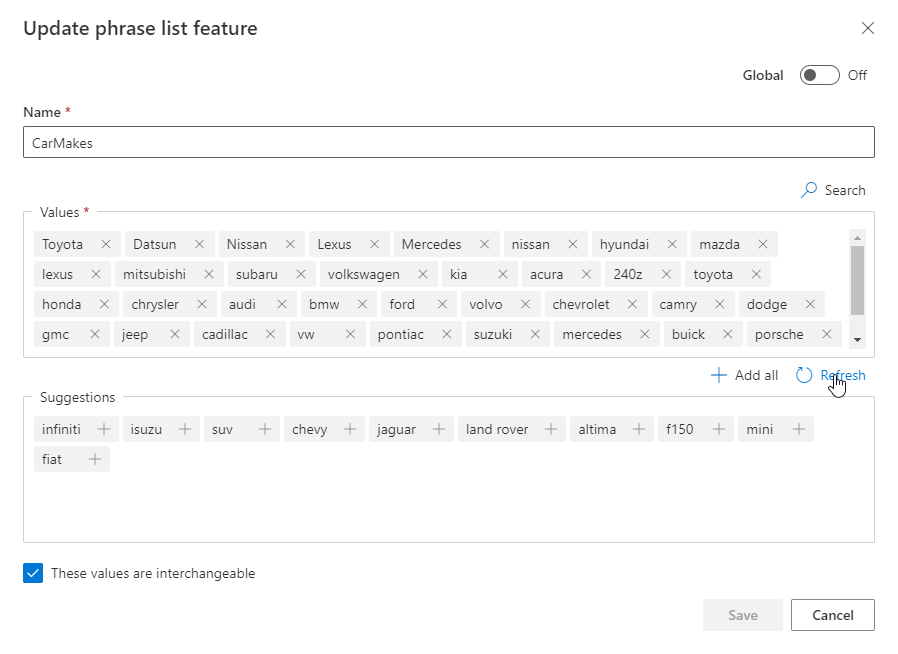Add the jaguar suggestion
The width and height of the screenshot is (898, 654).
point(439,430)
